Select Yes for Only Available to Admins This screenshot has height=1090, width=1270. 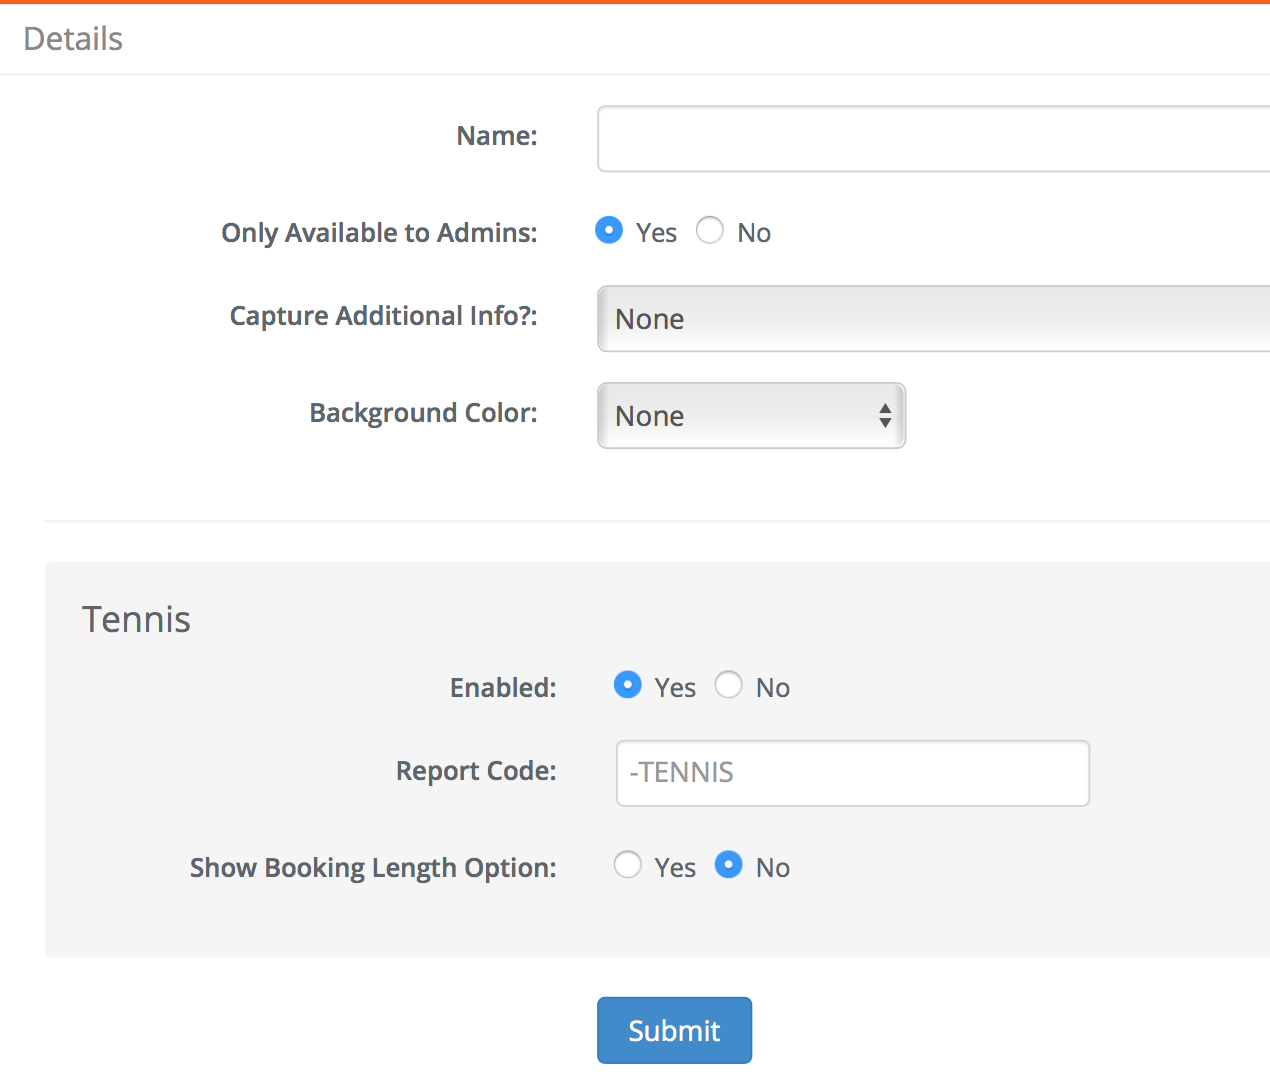point(609,230)
